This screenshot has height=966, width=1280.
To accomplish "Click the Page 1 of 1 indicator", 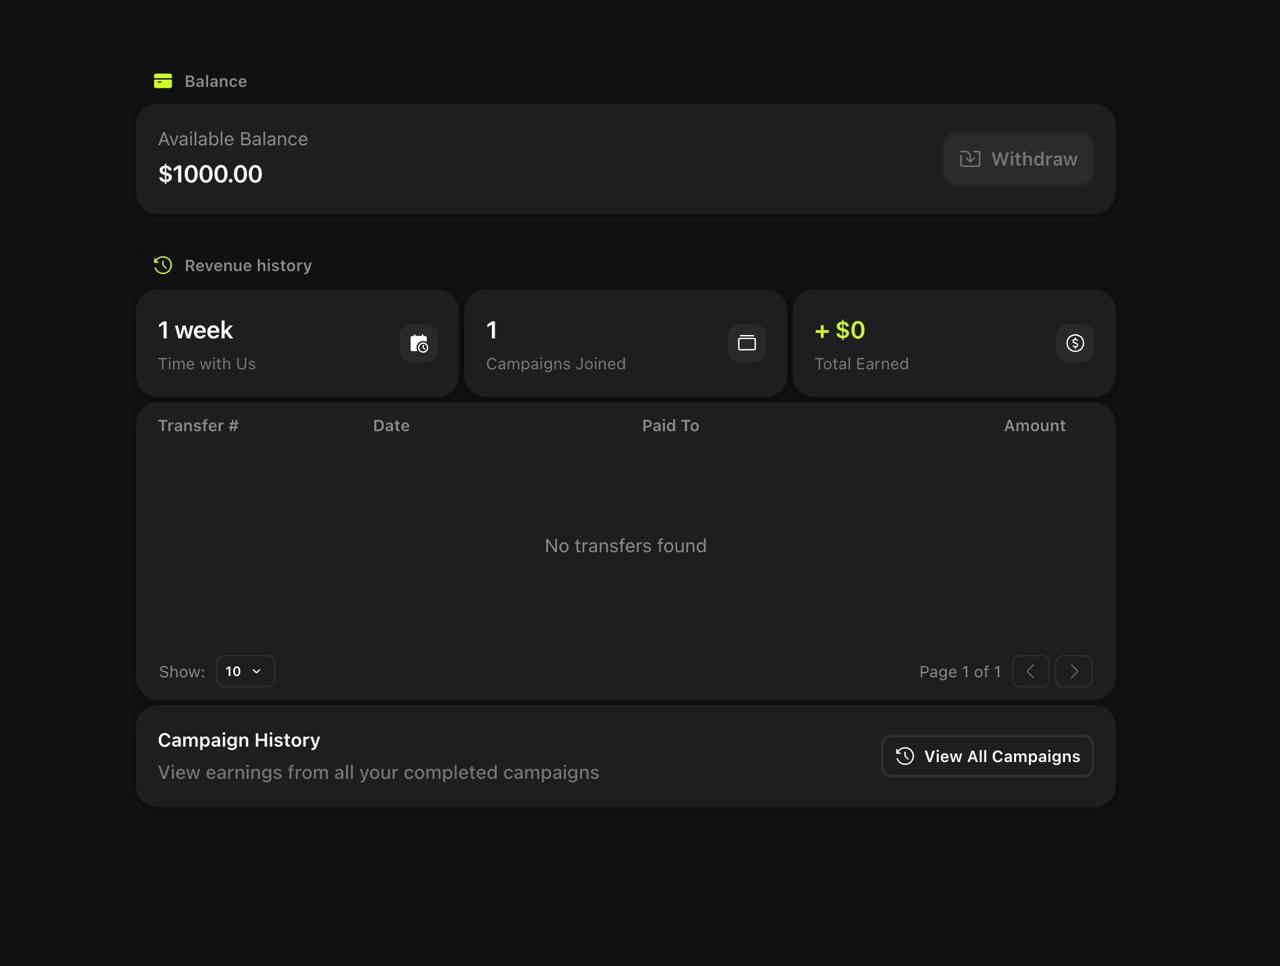I will click(960, 672).
